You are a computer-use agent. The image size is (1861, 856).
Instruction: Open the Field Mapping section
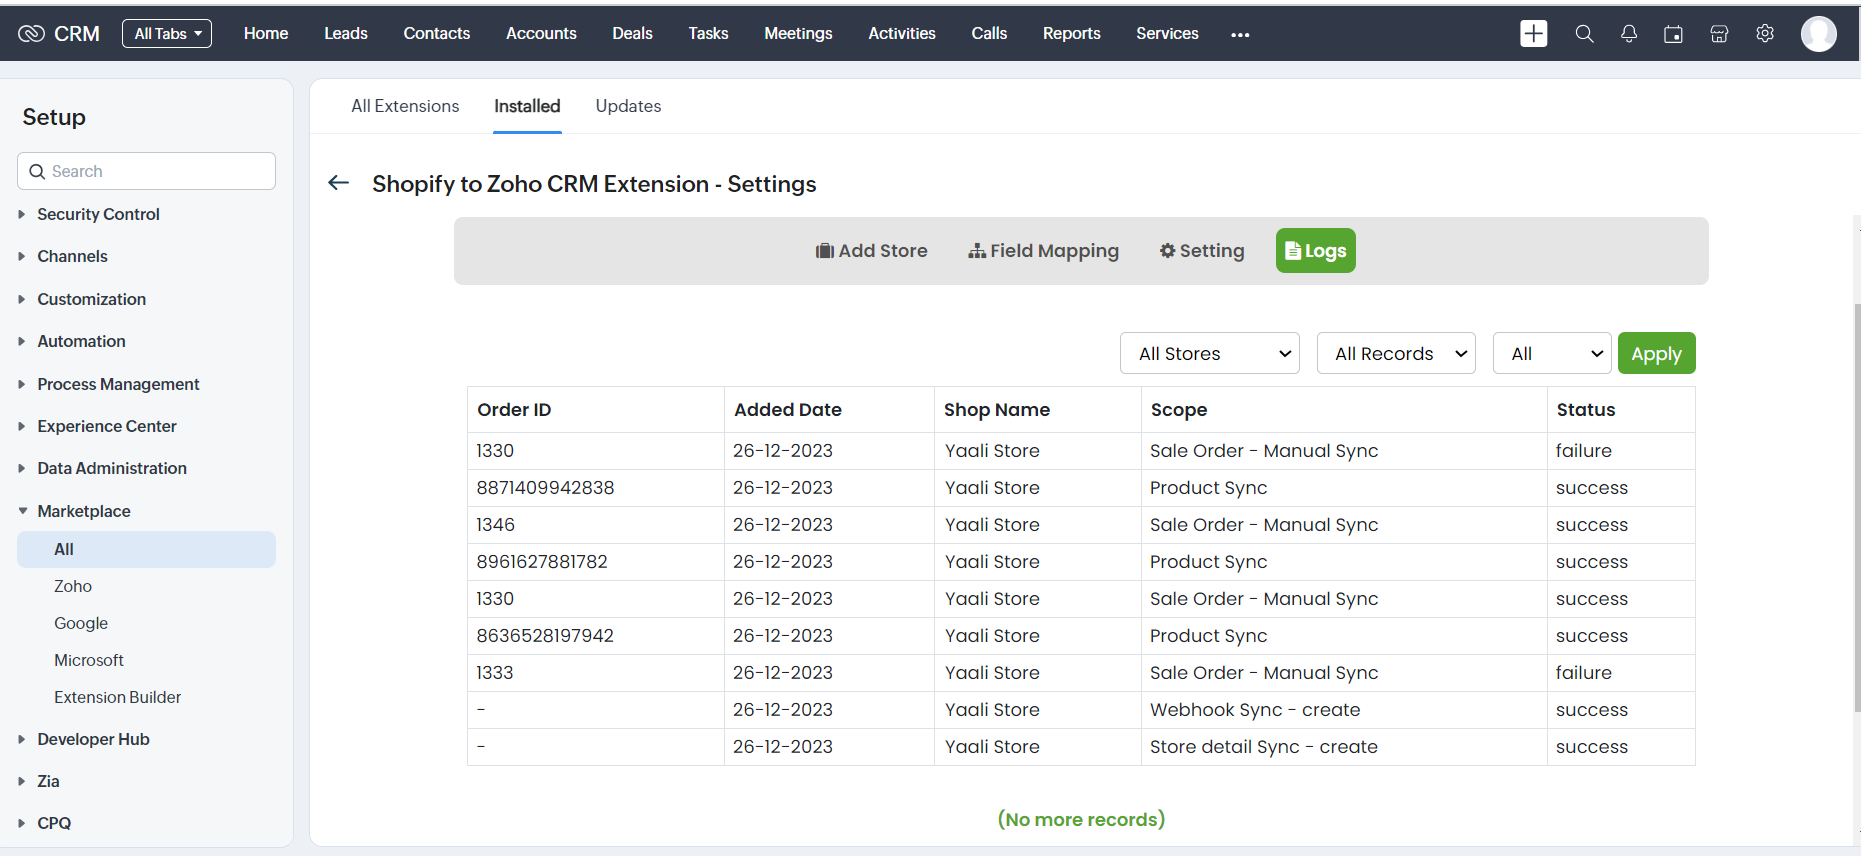[x=1043, y=251]
